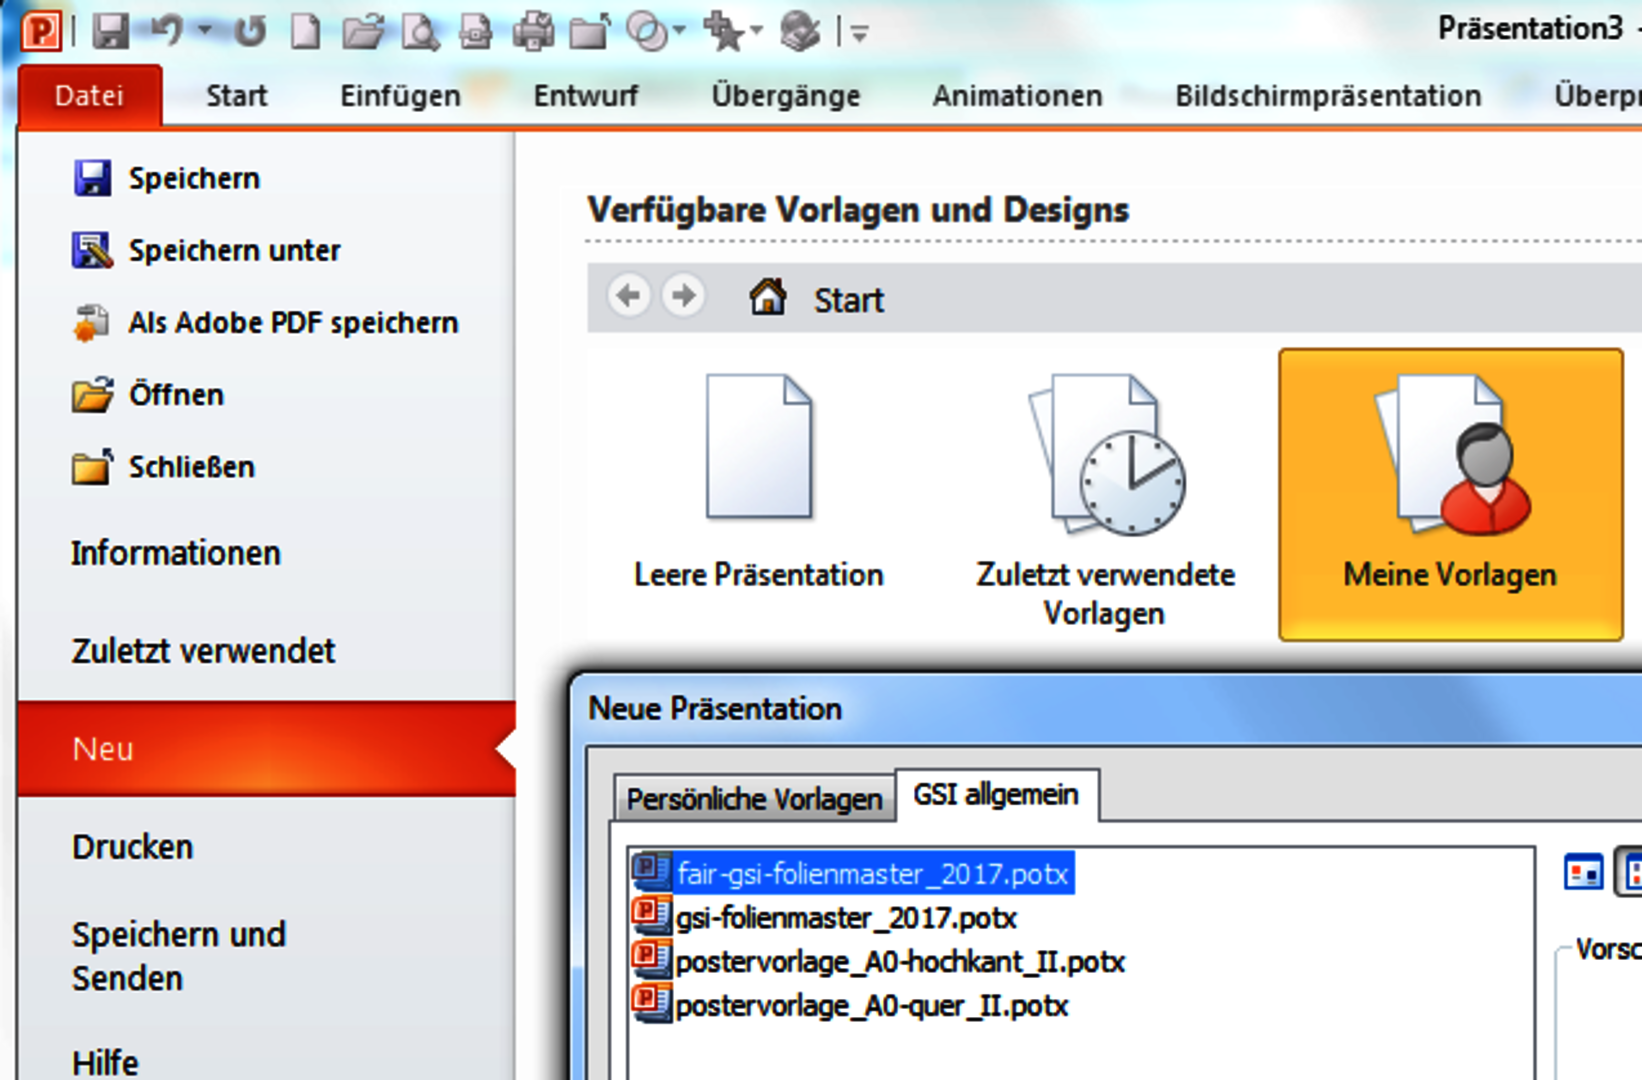Go to template Start via house icon
Image resolution: width=1642 pixels, height=1080 pixels.
coord(768,297)
